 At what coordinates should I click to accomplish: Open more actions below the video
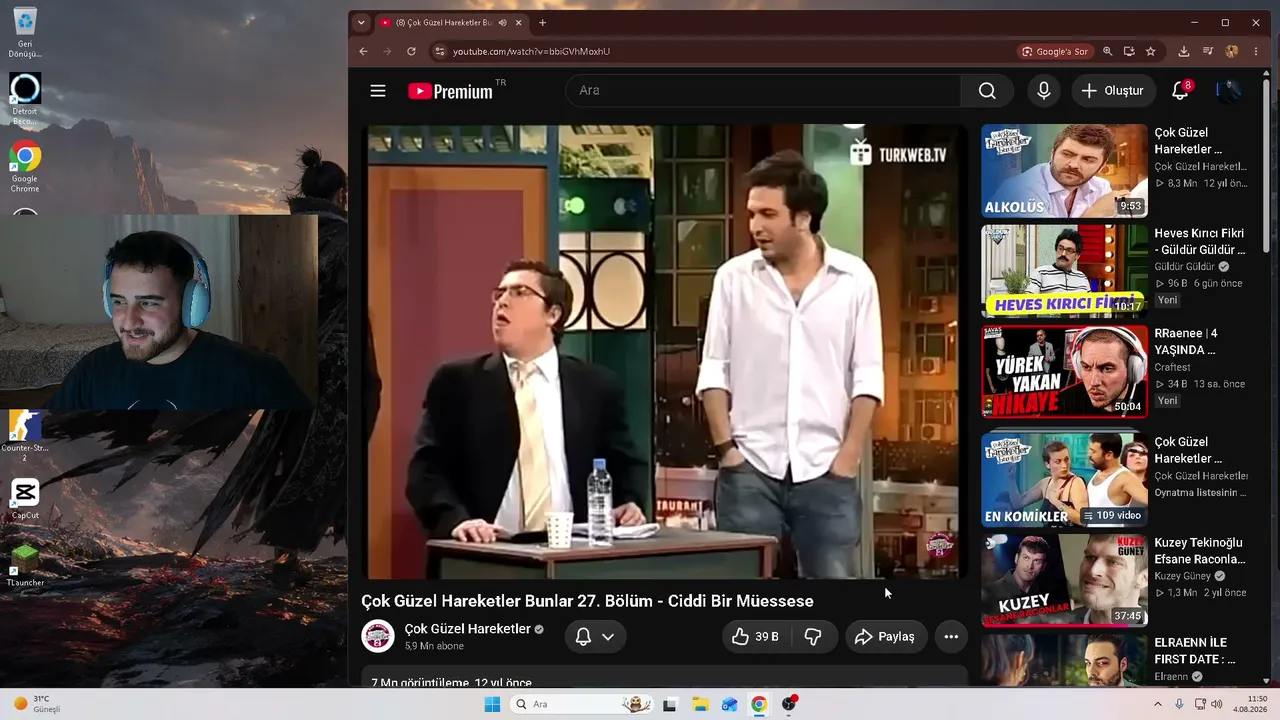(x=951, y=637)
